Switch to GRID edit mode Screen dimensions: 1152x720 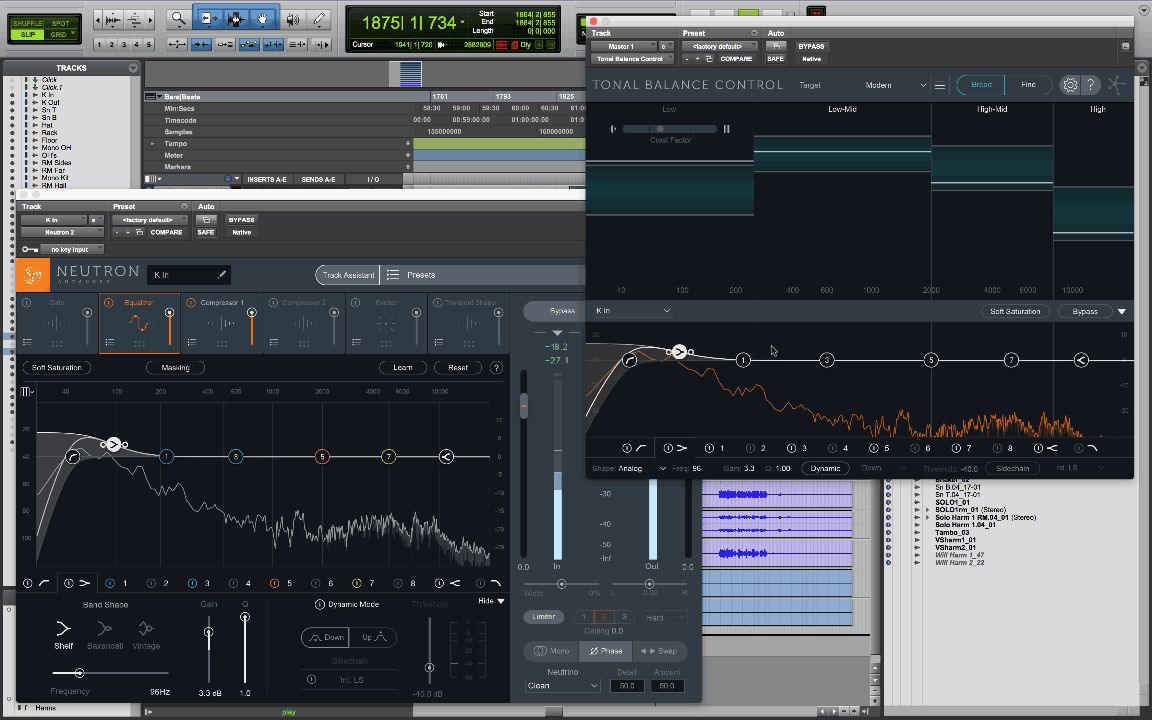(58, 35)
